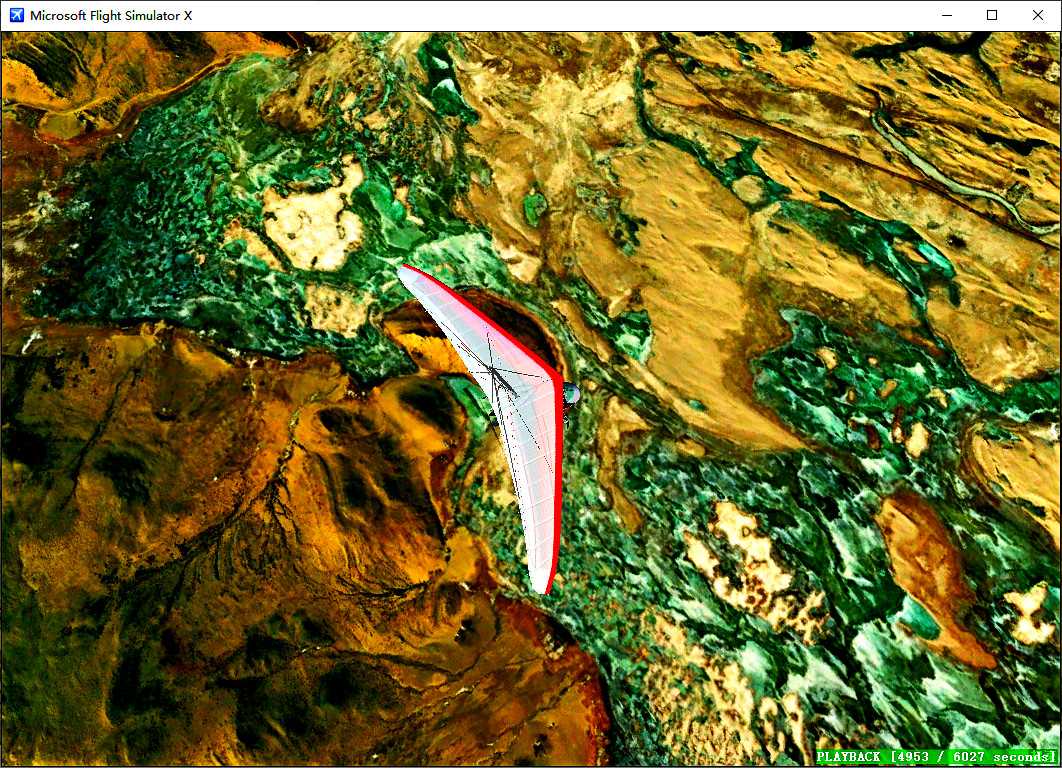
Task: Select the rigging wire hub on glider
Action: point(492,371)
